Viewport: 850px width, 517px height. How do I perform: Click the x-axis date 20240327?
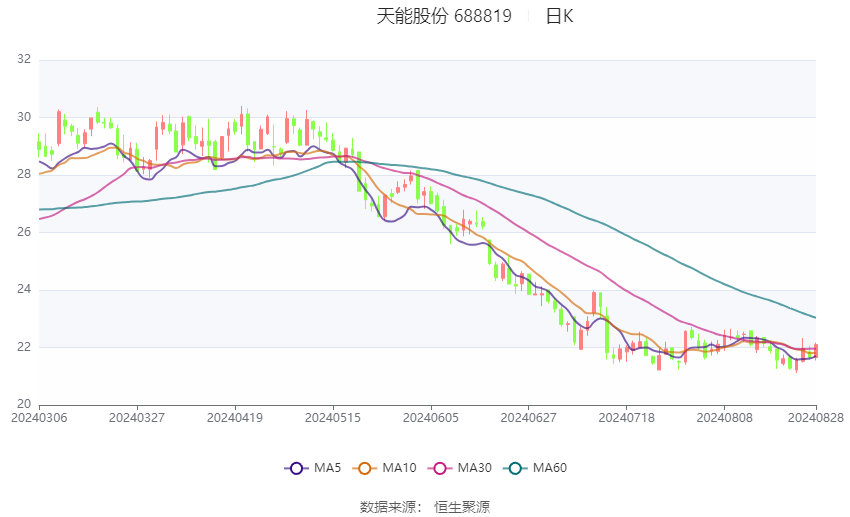coord(137,418)
